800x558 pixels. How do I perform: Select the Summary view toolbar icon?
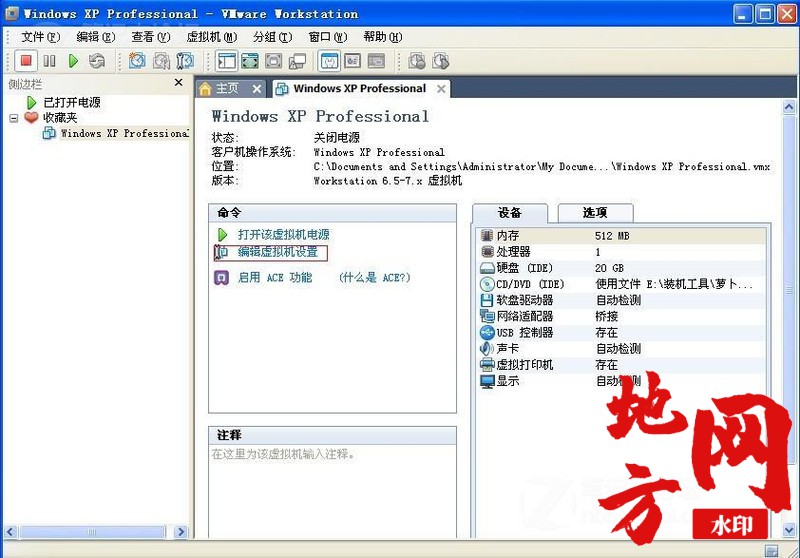[330, 61]
